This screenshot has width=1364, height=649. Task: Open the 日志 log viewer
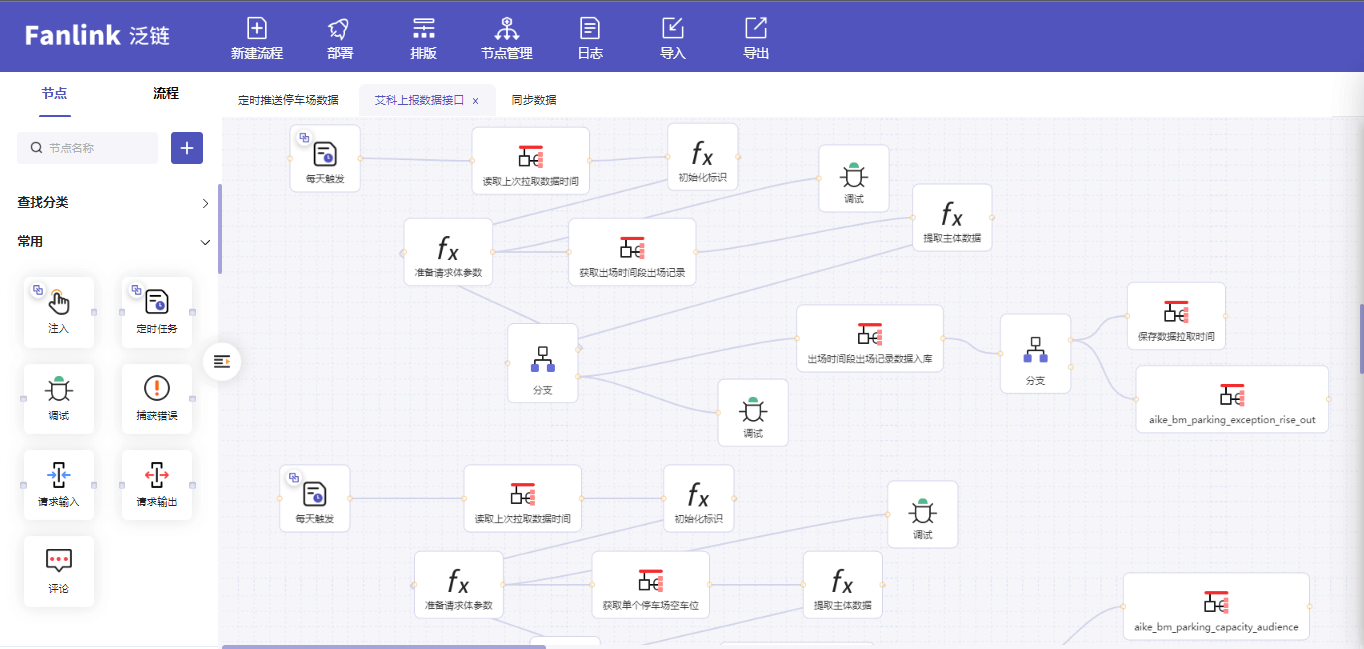[590, 30]
